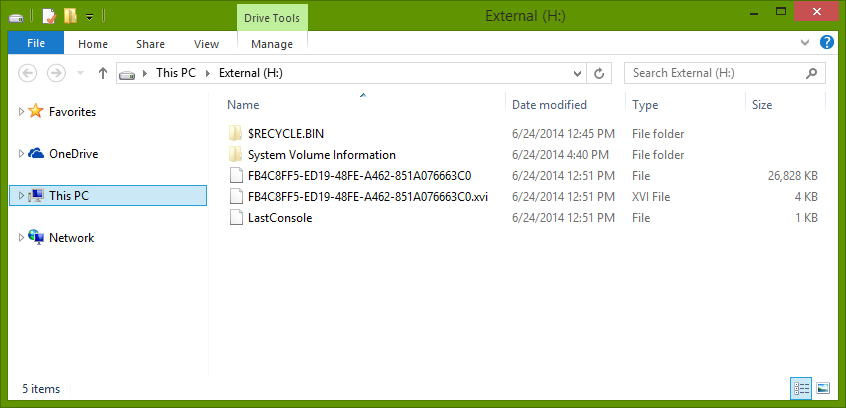Switch to large icons view in status bar
The height and width of the screenshot is (408, 846).
tap(823, 388)
